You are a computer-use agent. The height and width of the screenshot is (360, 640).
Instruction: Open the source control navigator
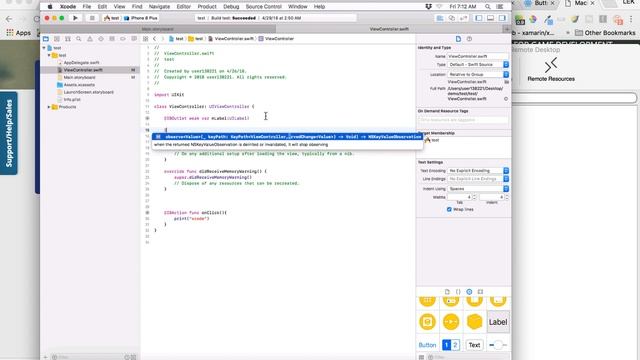pos(57,39)
